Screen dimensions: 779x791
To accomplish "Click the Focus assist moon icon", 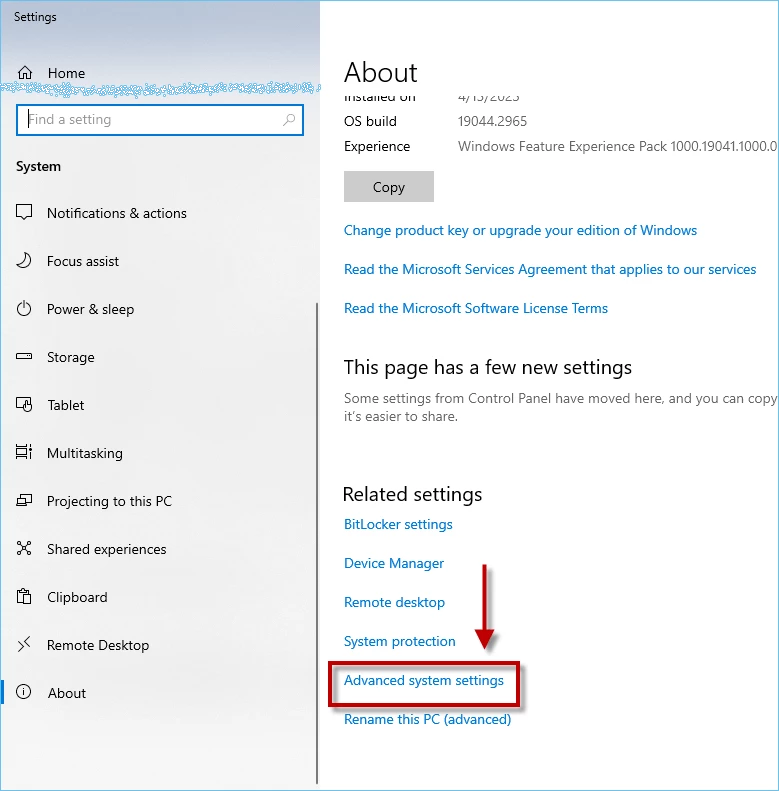I will tap(24, 260).
